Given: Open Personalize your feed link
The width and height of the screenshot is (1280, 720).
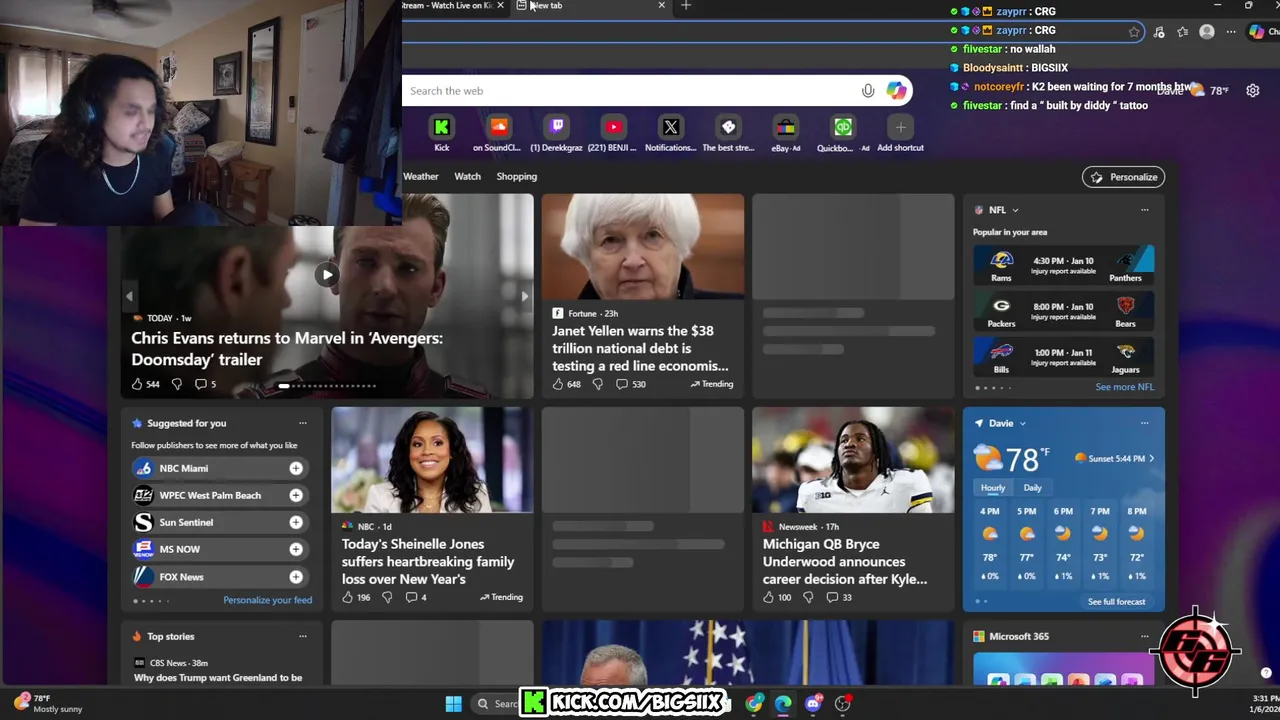Looking at the screenshot, I should click(267, 600).
